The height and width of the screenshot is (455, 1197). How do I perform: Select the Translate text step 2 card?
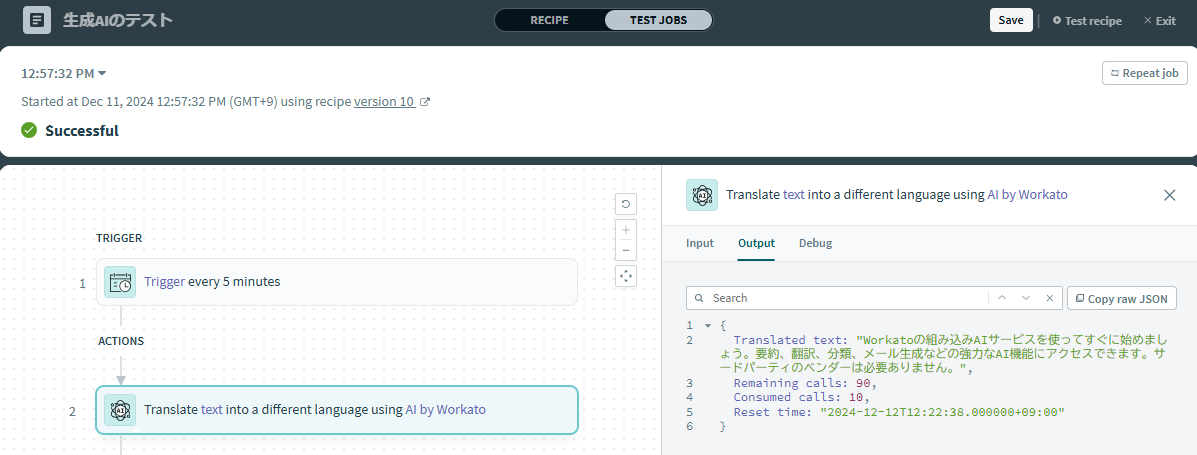337,410
